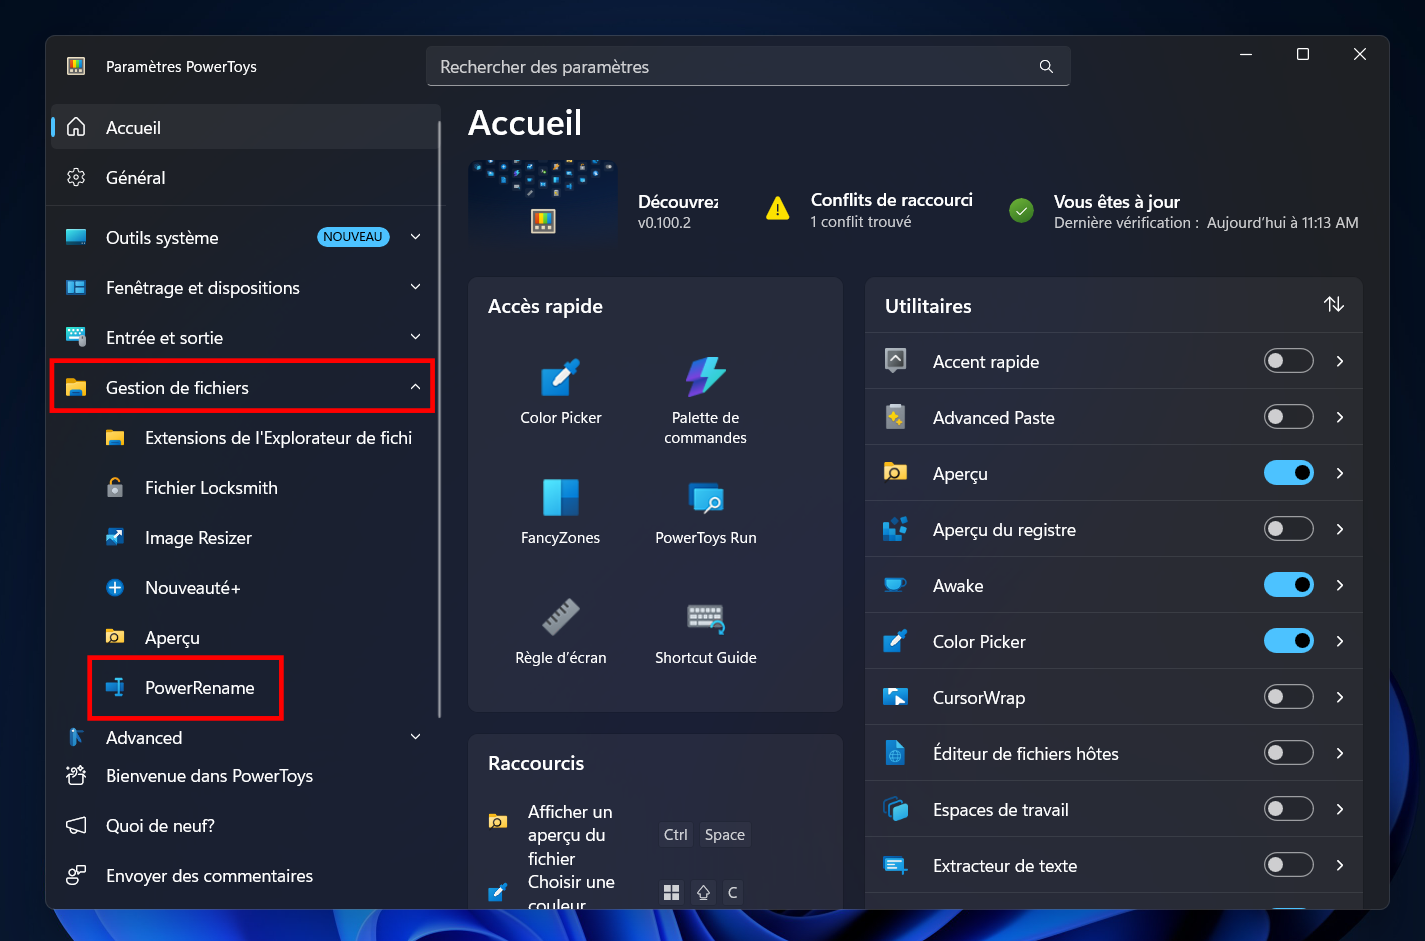The width and height of the screenshot is (1425, 941).
Task: Click the Advanced Paste utility icon
Action: coord(895,417)
